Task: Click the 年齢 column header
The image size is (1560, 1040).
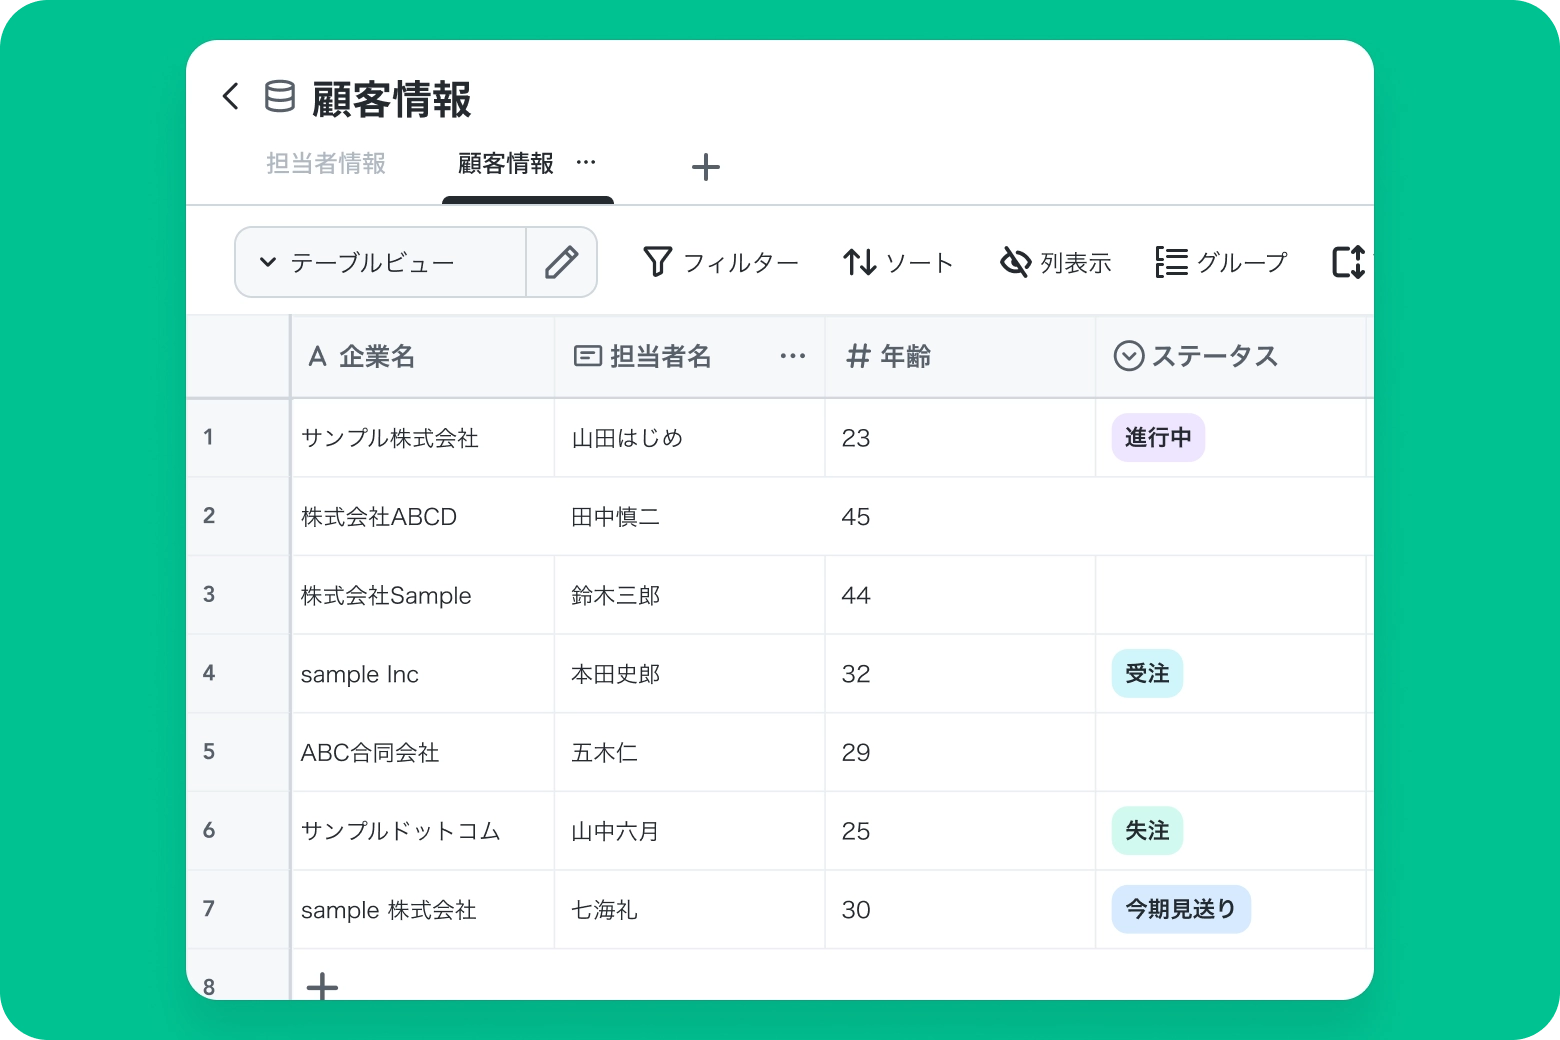Action: coord(905,357)
